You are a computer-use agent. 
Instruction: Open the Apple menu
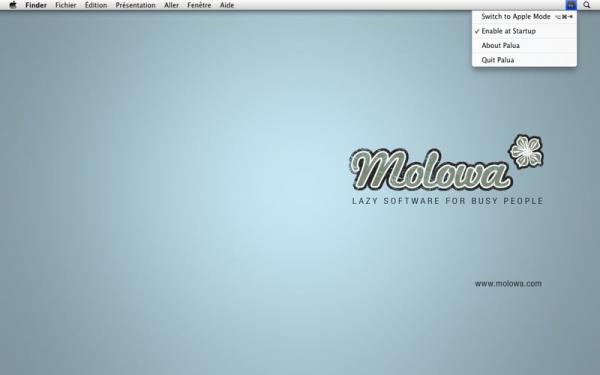pyautogui.click(x=13, y=5)
